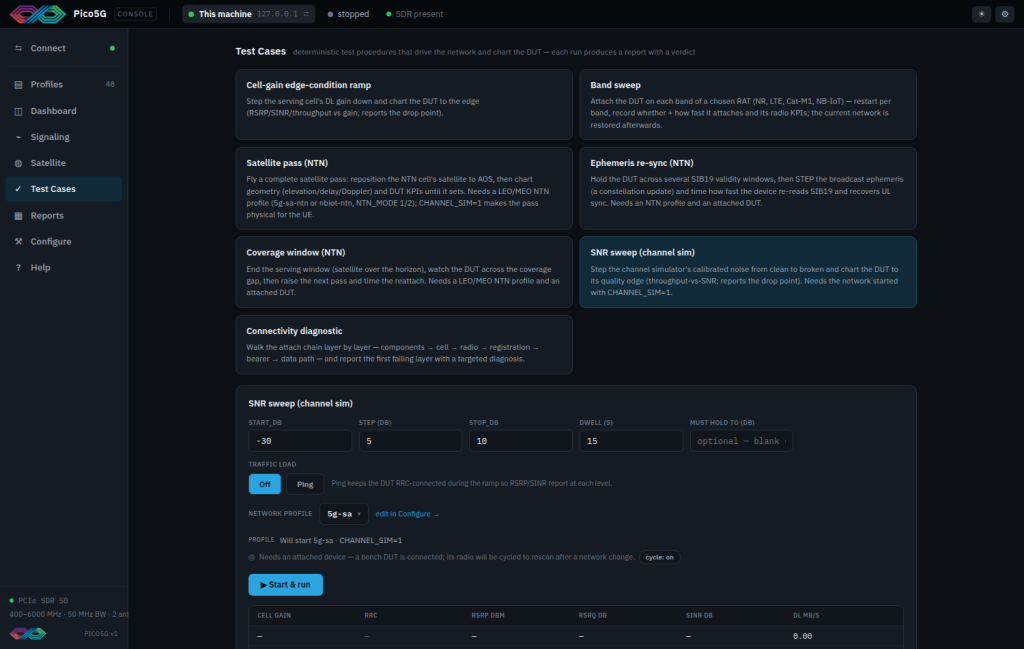The image size is (1024, 649).
Task: Open the Signaling page
Action: pyautogui.click(x=63, y=137)
